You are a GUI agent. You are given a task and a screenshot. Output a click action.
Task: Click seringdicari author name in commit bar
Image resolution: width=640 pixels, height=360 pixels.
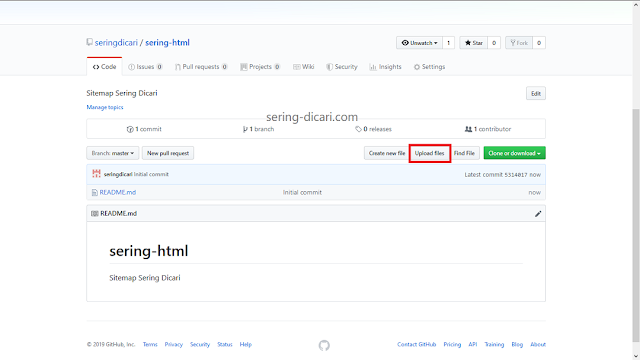[x=118, y=174]
